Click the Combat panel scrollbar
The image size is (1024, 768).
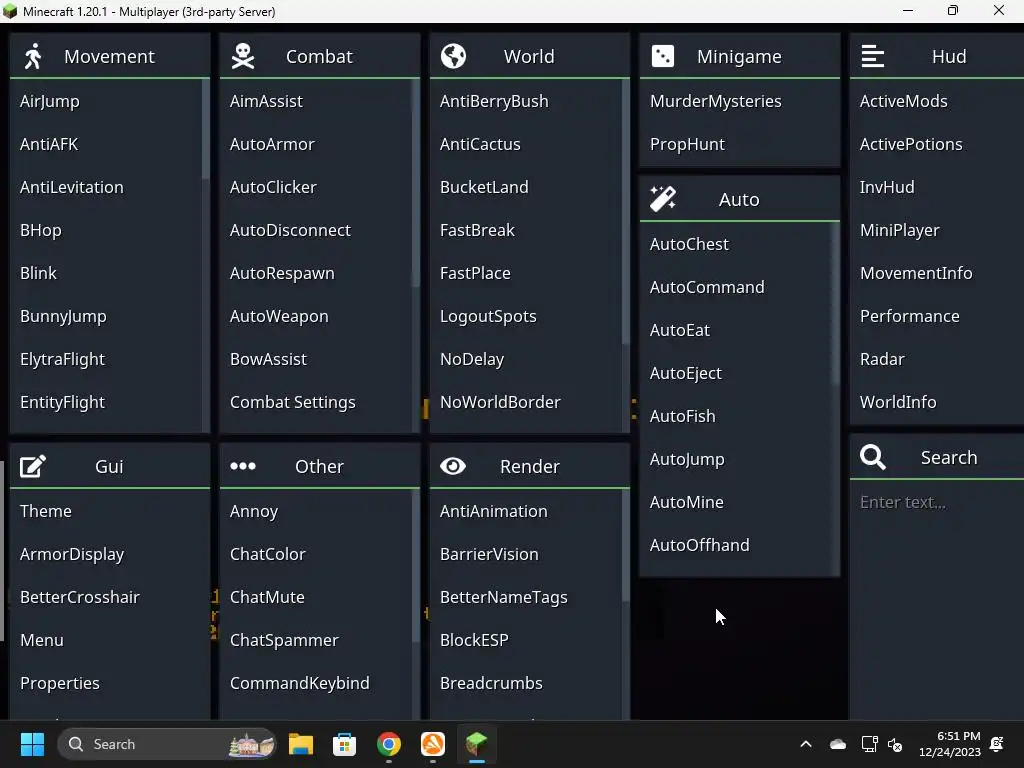pos(415,183)
